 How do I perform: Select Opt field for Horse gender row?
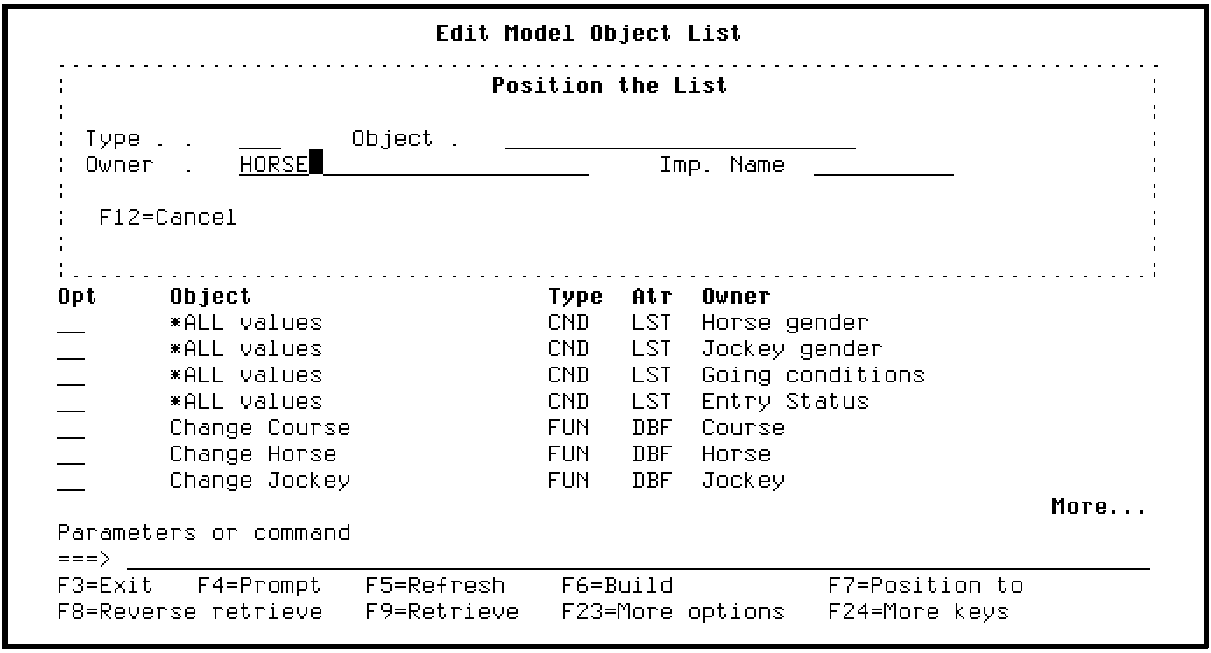coord(71,324)
